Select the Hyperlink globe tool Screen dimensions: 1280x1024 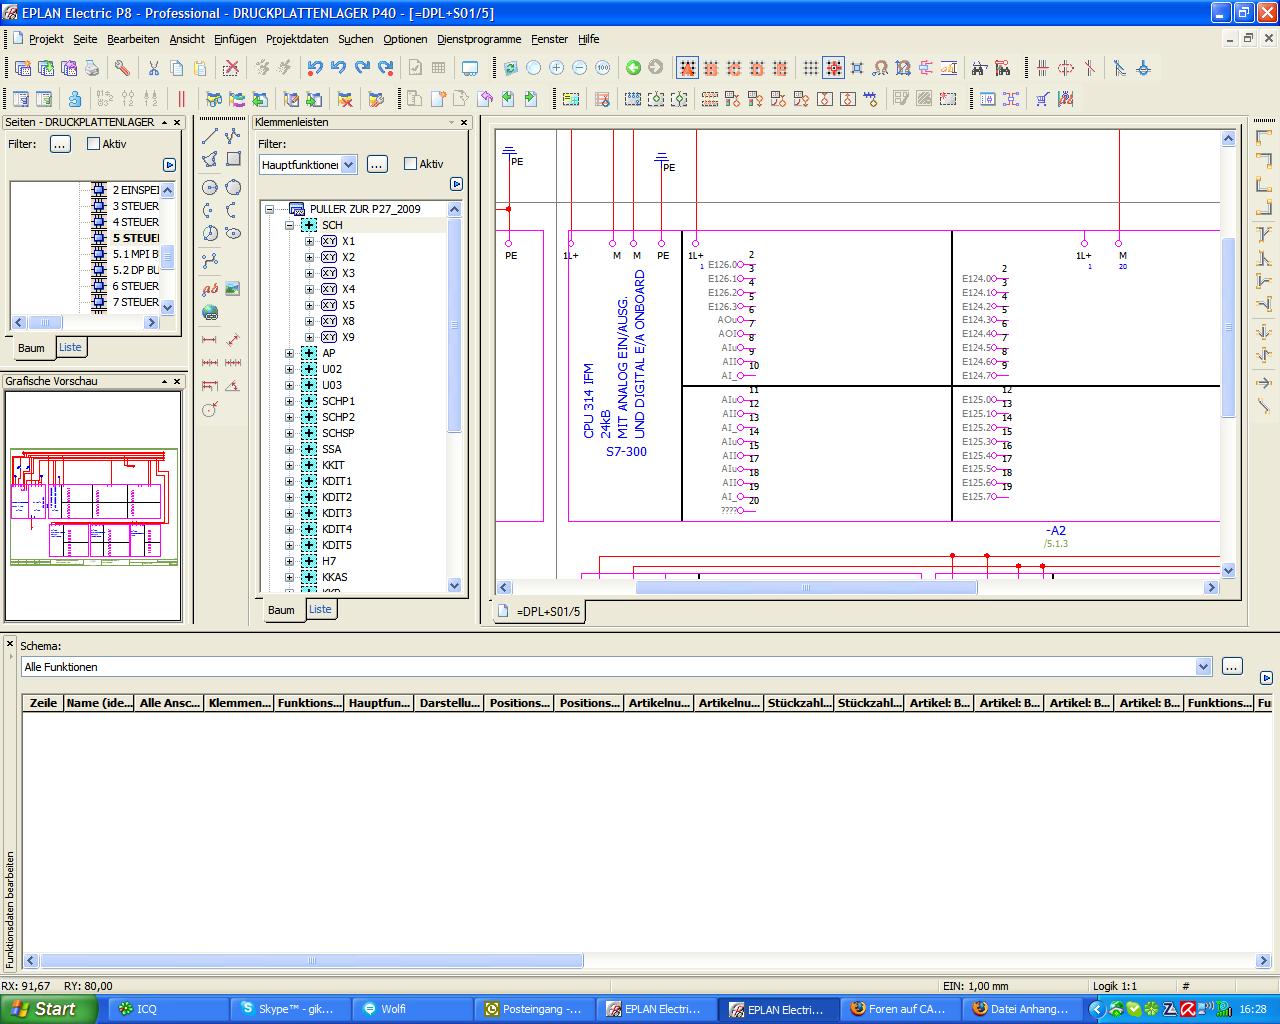pyautogui.click(x=210, y=312)
